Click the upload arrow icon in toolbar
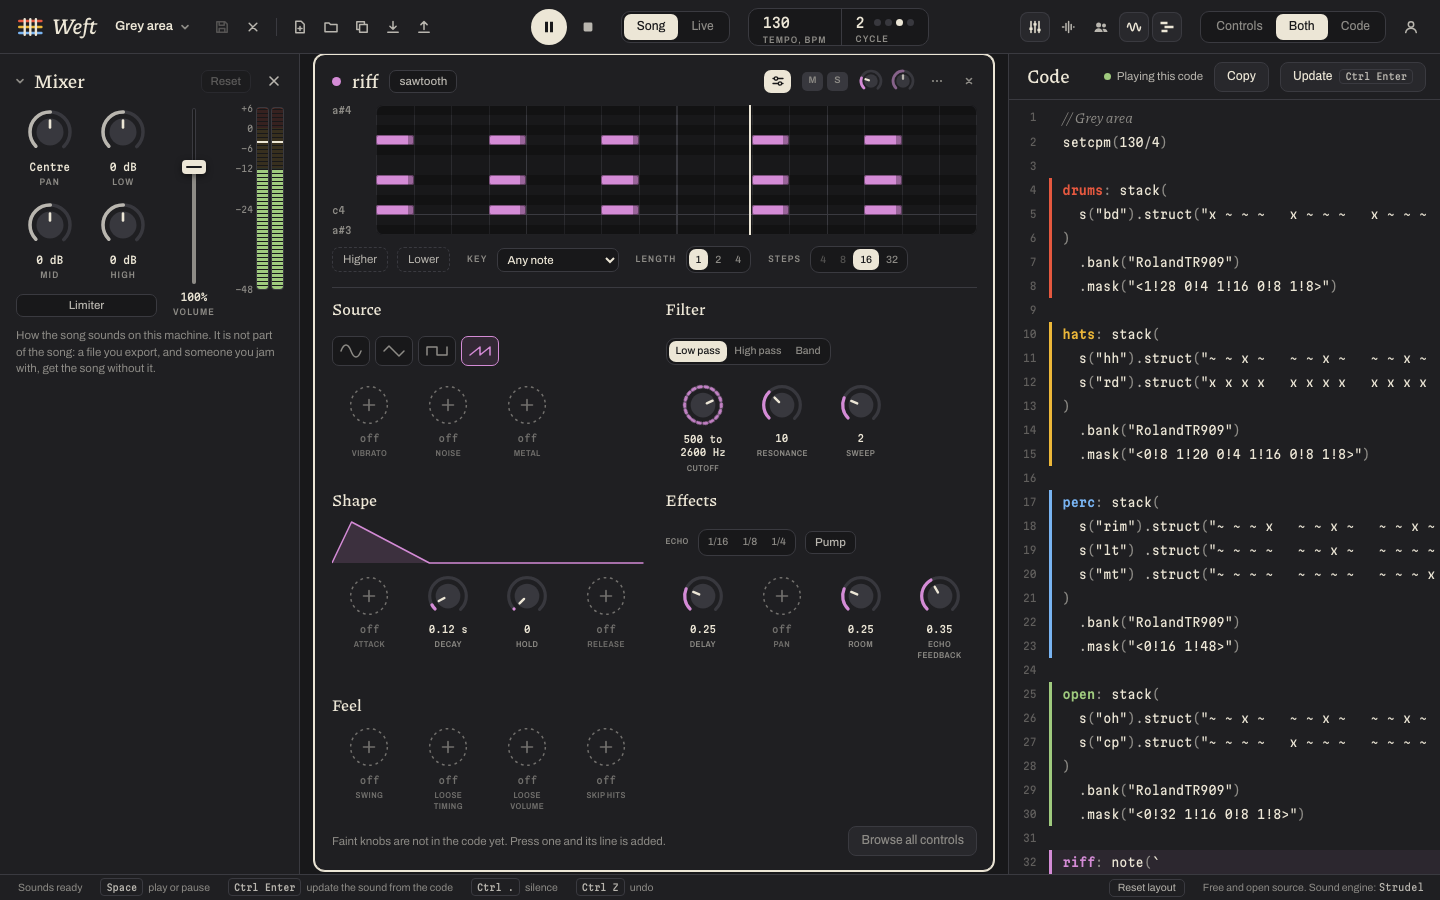The width and height of the screenshot is (1440, 900). pos(424,27)
